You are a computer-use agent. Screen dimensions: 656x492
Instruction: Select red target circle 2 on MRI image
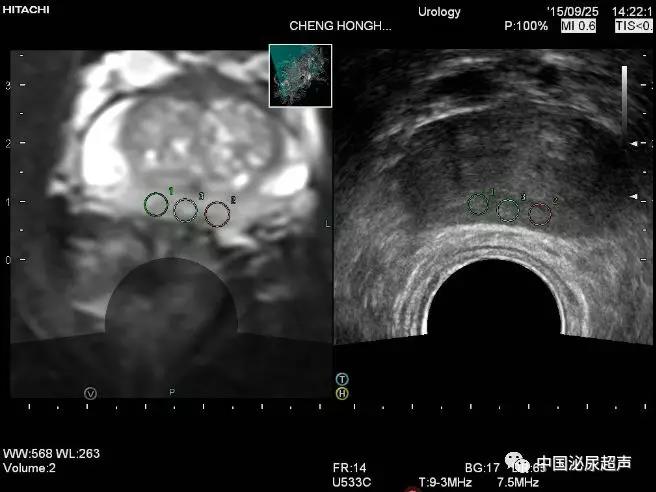[217, 214]
